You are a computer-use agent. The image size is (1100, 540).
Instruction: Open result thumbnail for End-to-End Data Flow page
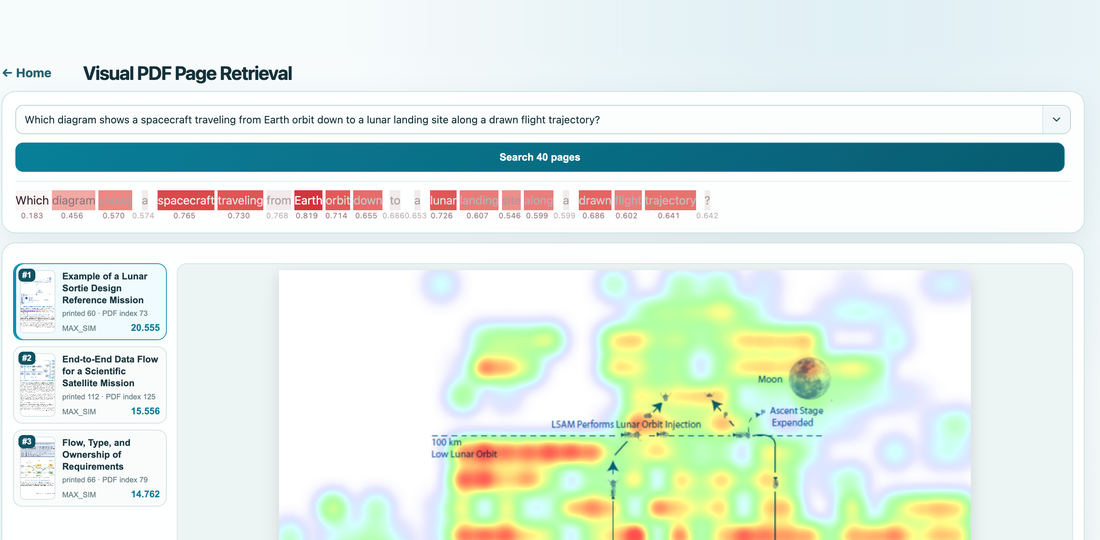click(x=37, y=385)
